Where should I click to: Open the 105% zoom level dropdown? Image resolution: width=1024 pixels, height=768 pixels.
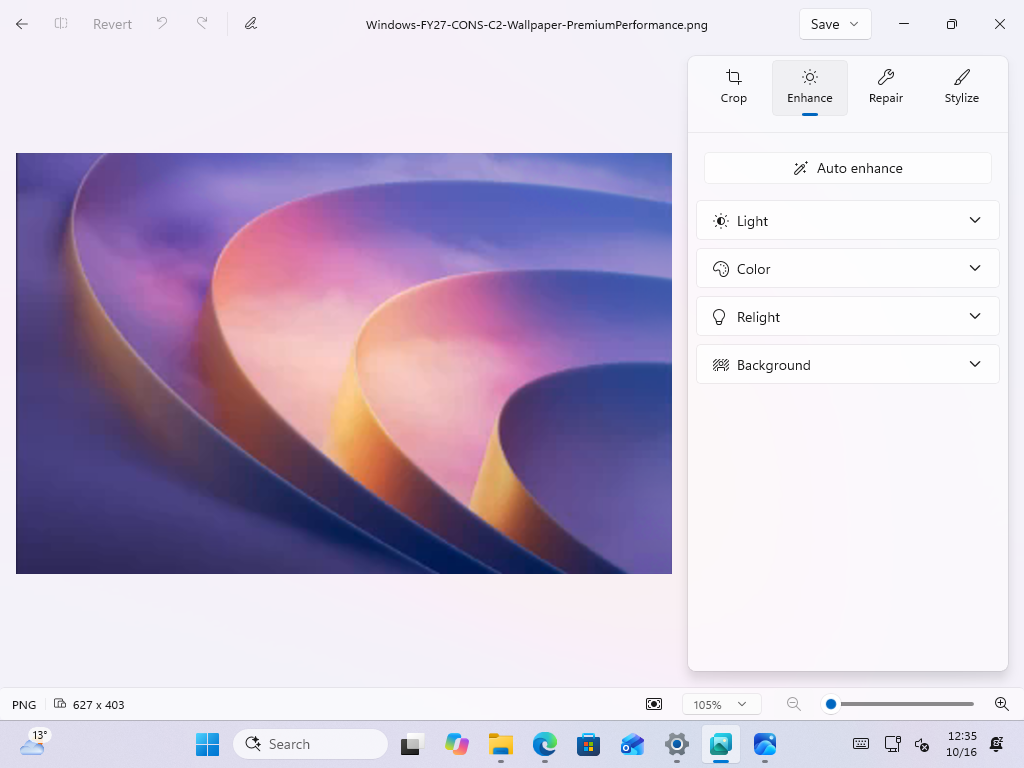(x=722, y=705)
